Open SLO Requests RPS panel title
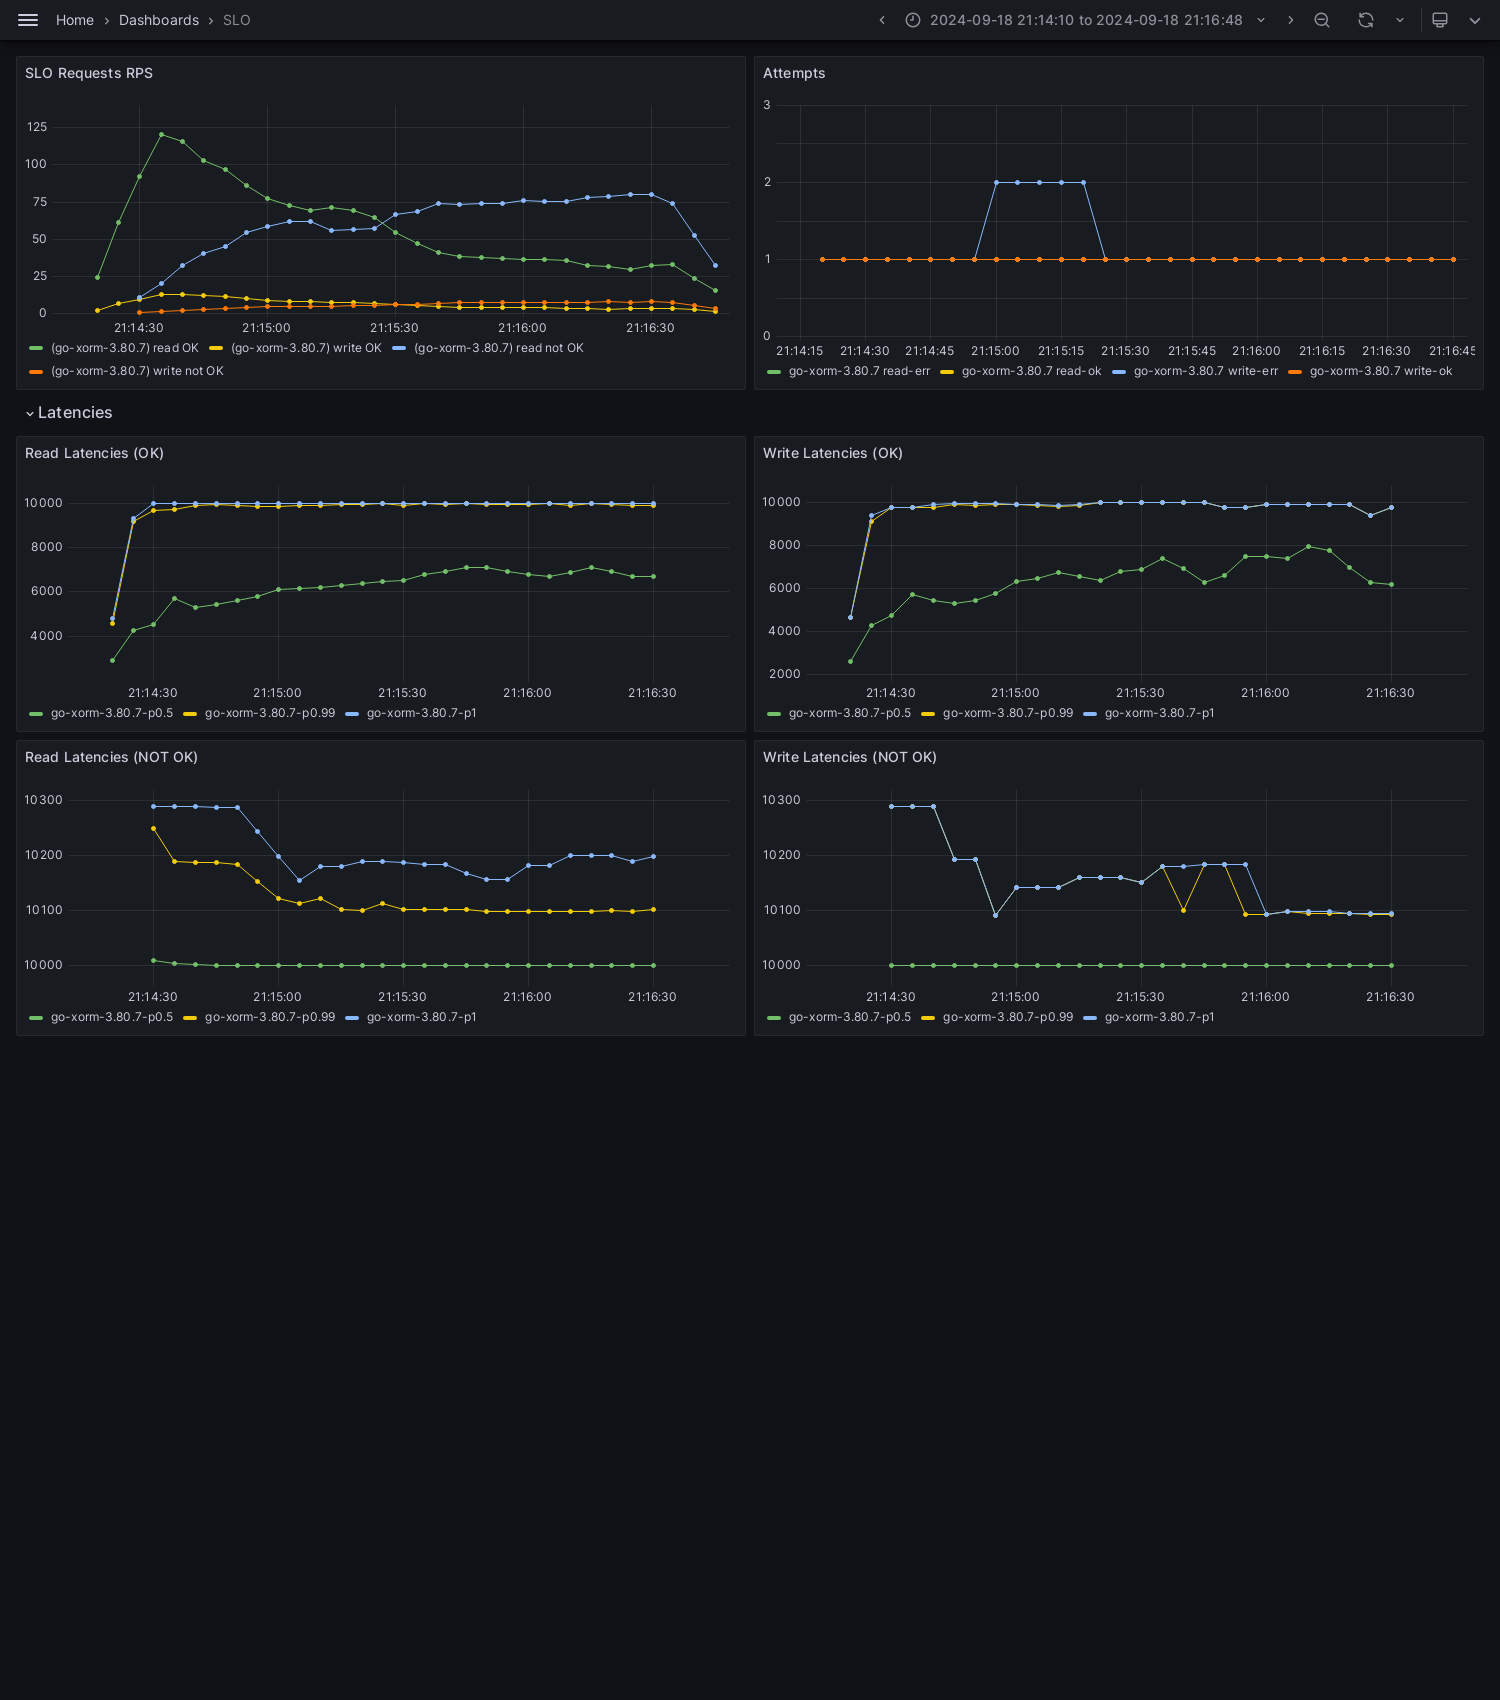Screen dimensions: 1500x1700 89,73
